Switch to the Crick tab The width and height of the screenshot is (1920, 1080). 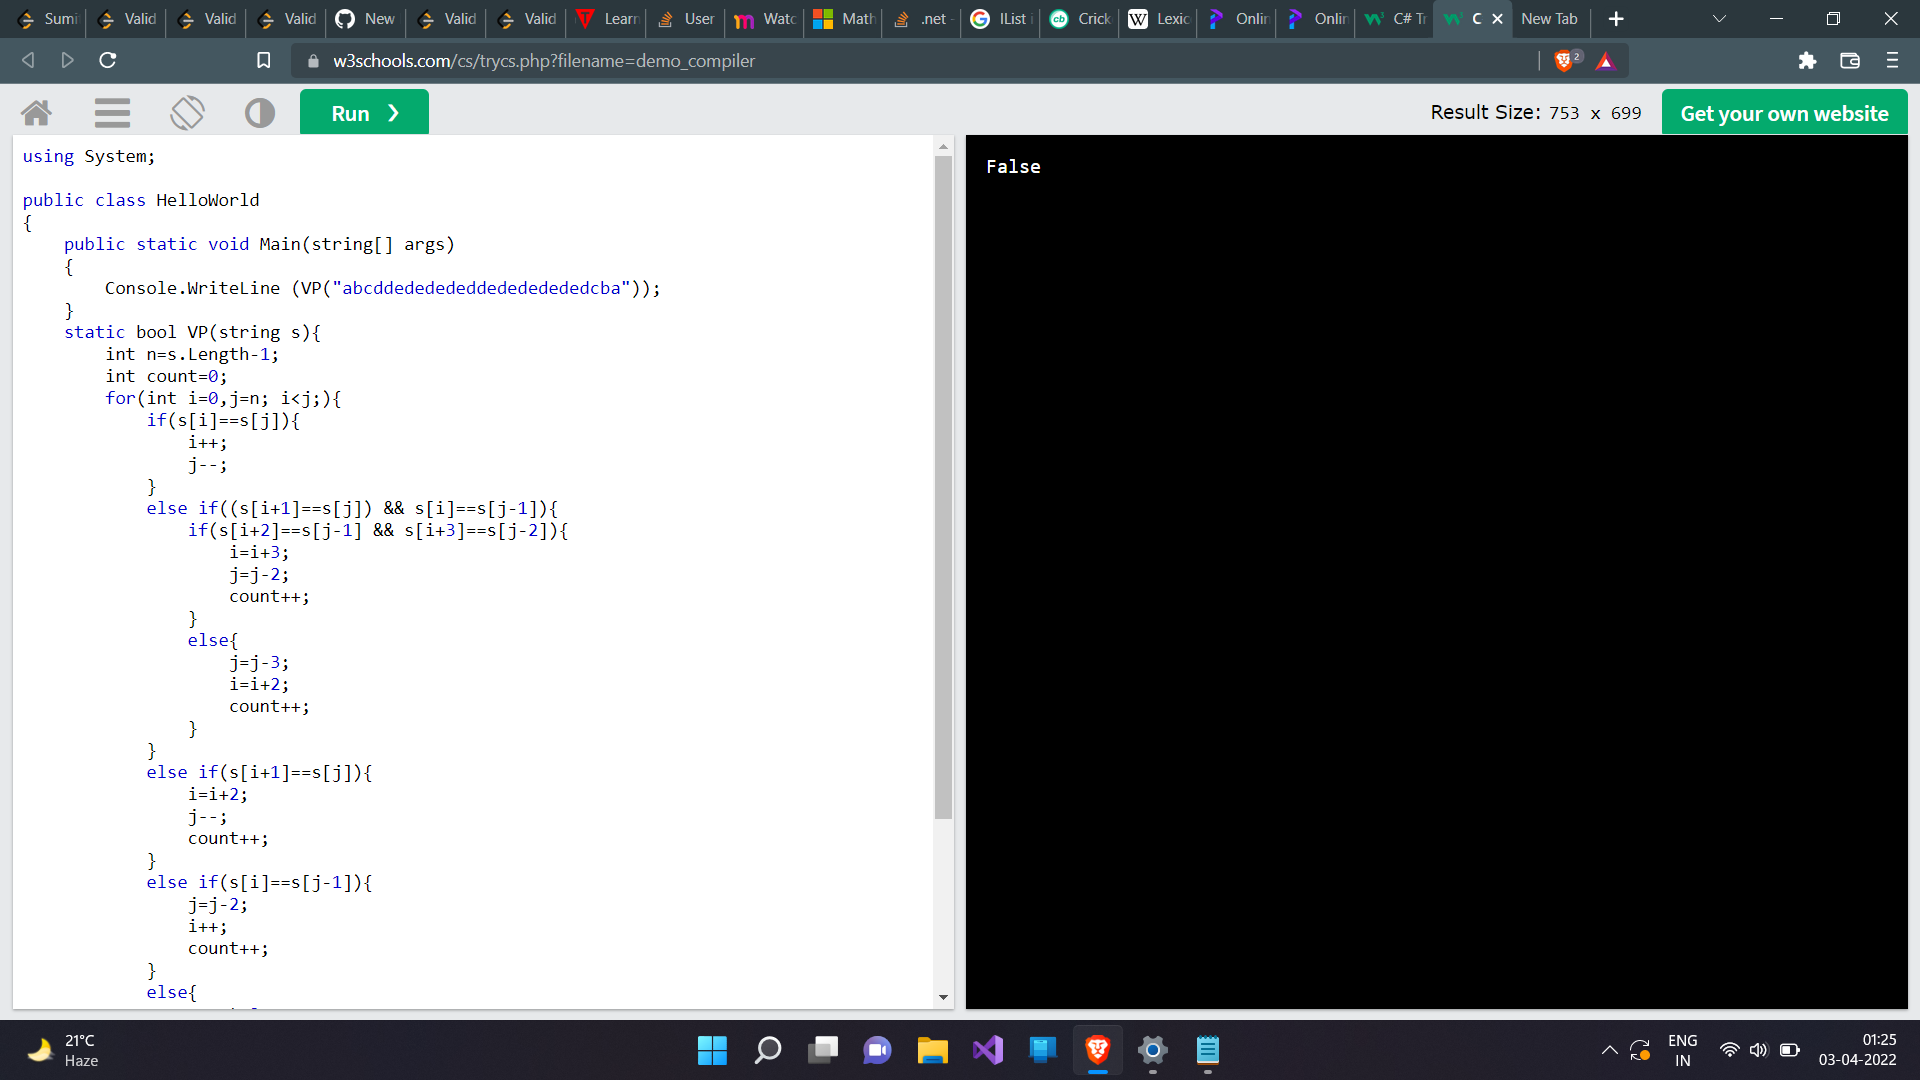[x=1080, y=19]
